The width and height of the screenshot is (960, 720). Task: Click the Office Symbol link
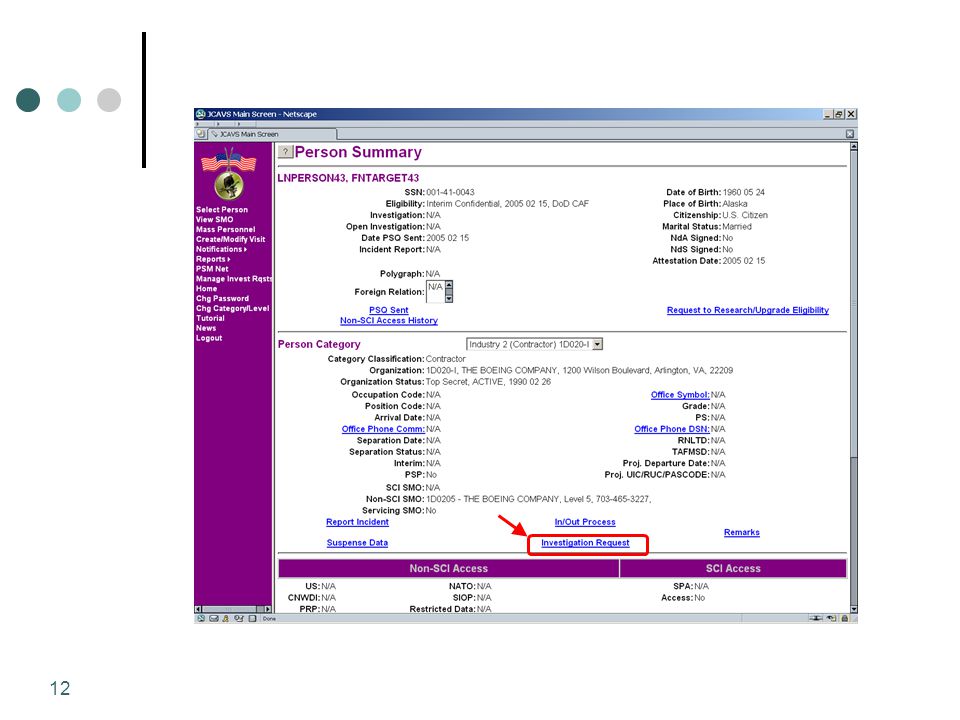tap(680, 395)
